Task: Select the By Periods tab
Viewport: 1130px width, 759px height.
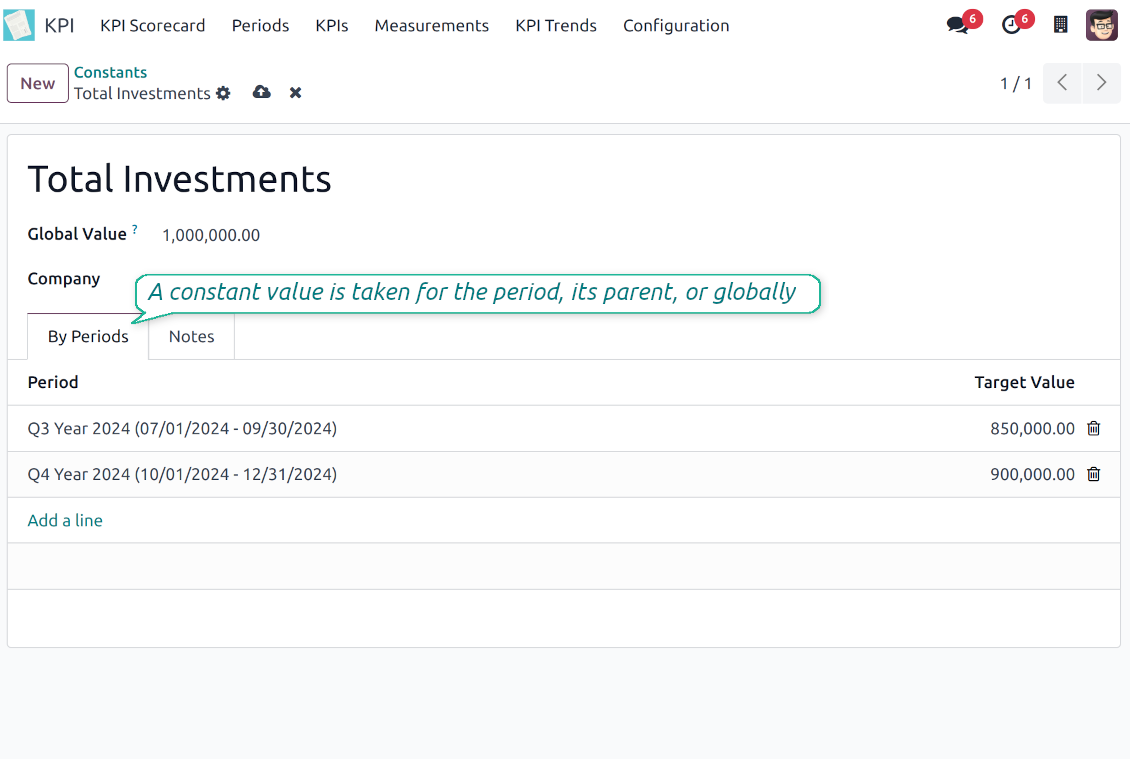Action: pos(88,336)
